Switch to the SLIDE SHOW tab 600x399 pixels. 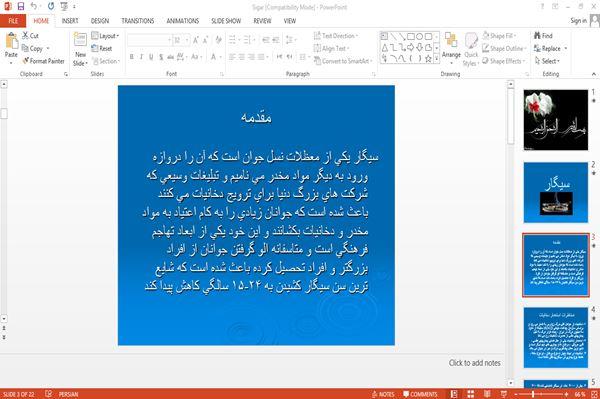[x=226, y=21]
